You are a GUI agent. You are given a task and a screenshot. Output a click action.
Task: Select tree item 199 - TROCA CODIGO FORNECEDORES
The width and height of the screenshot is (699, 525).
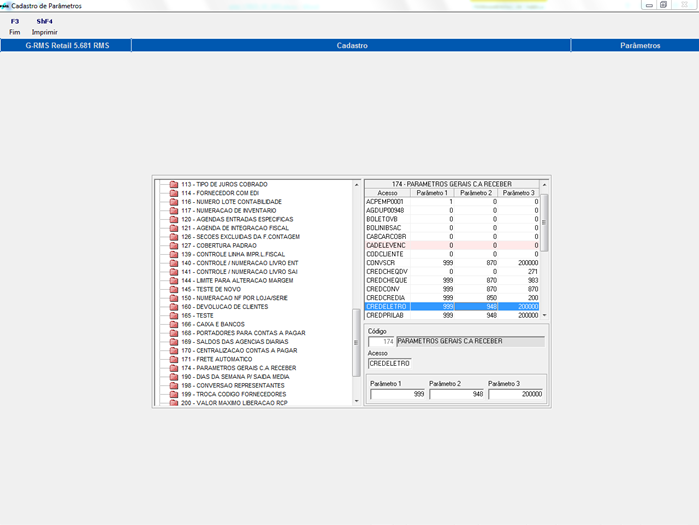pyautogui.click(x=234, y=394)
